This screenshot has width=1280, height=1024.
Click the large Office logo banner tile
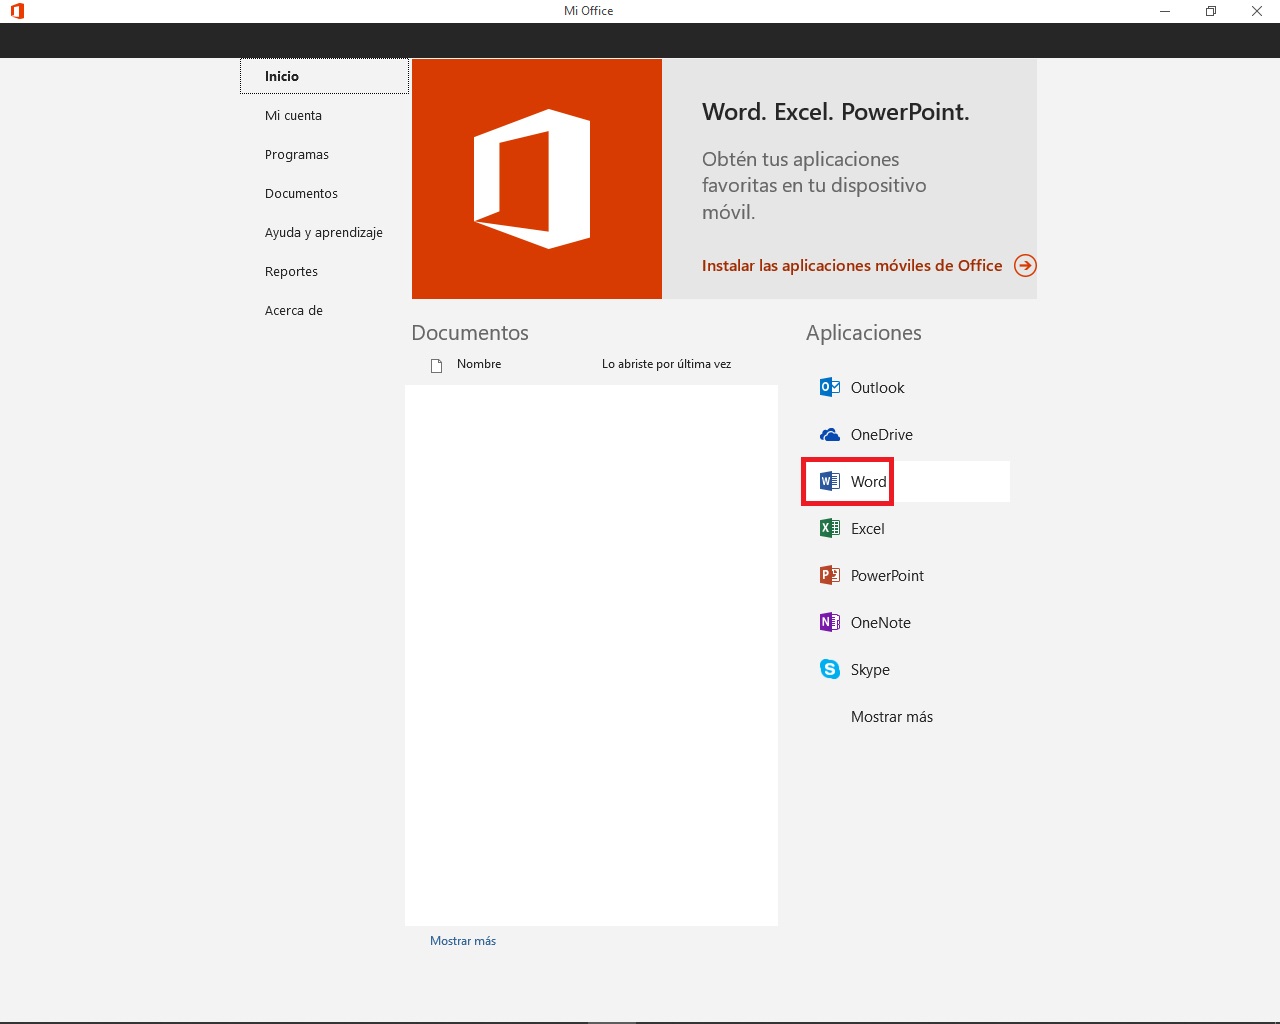click(537, 179)
